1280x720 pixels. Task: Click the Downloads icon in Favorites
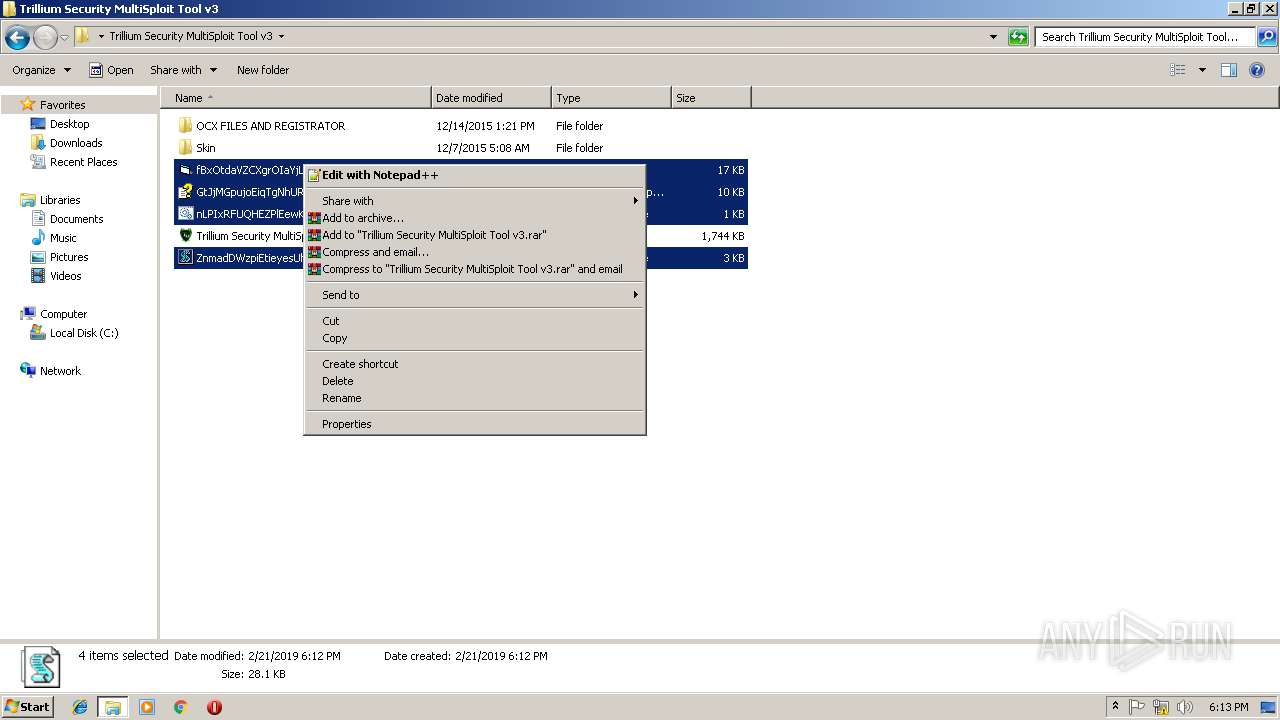[38, 143]
